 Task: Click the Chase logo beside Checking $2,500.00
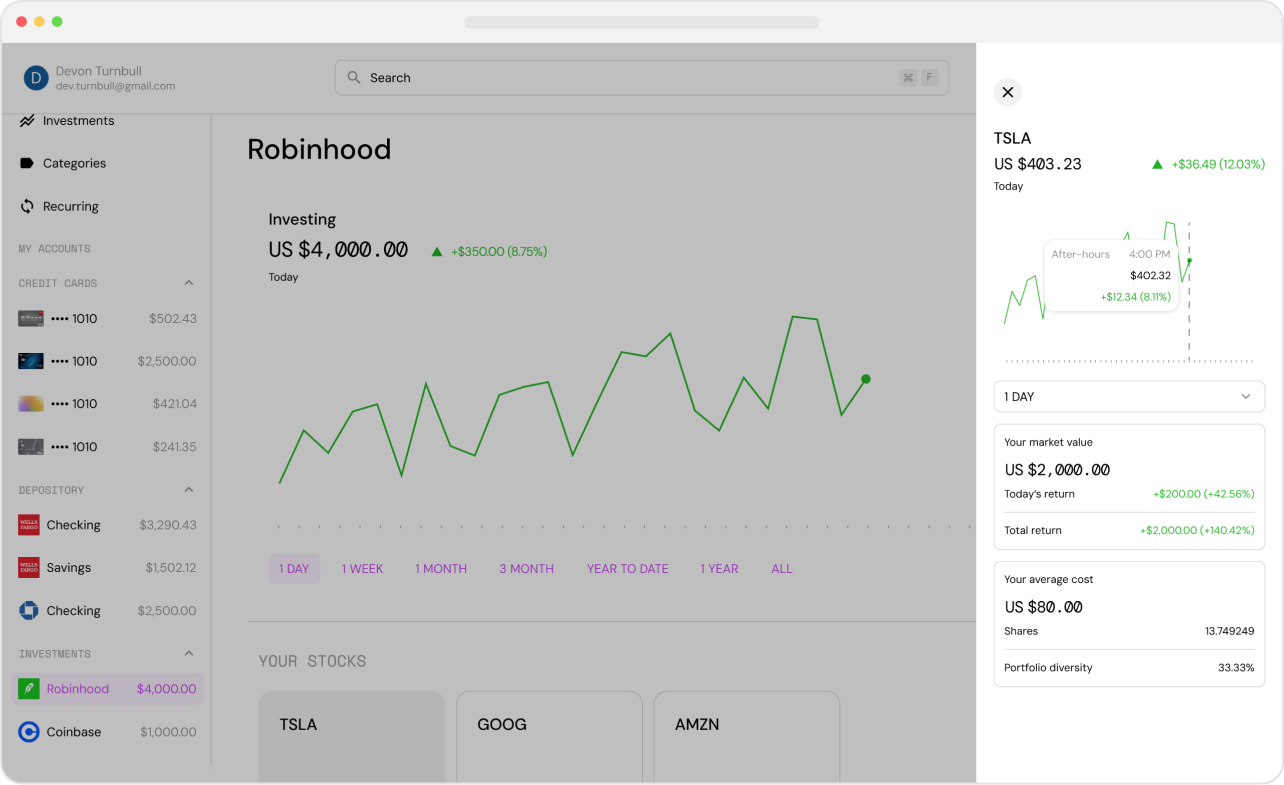click(29, 611)
